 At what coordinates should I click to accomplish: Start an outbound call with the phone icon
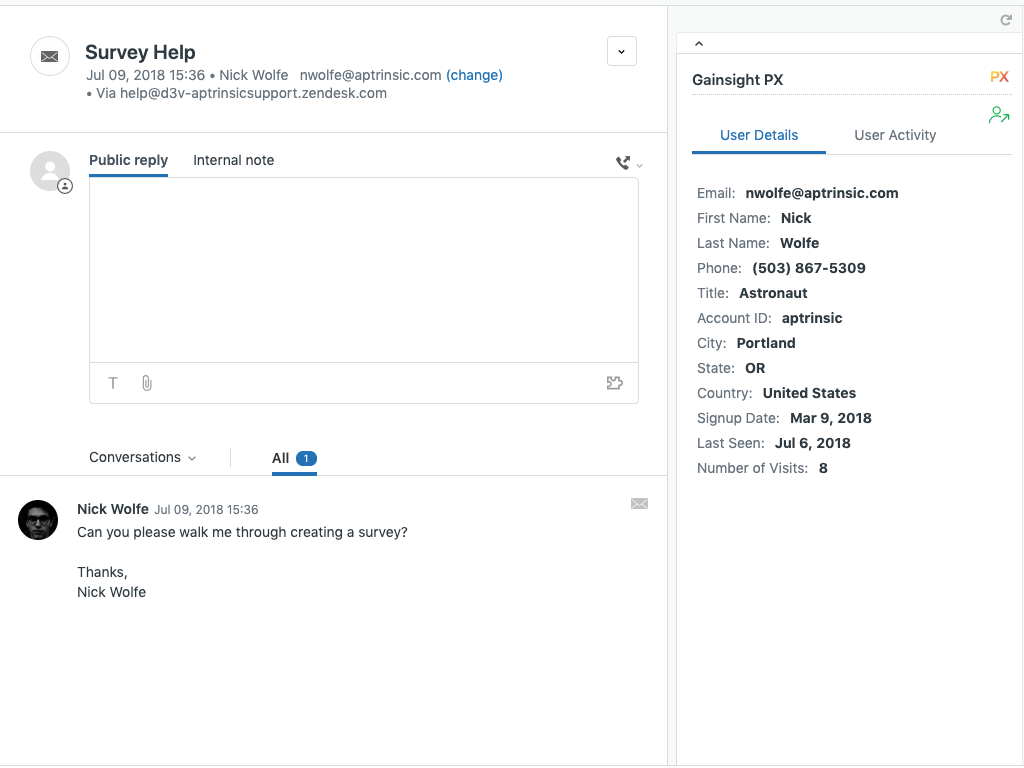coord(621,161)
